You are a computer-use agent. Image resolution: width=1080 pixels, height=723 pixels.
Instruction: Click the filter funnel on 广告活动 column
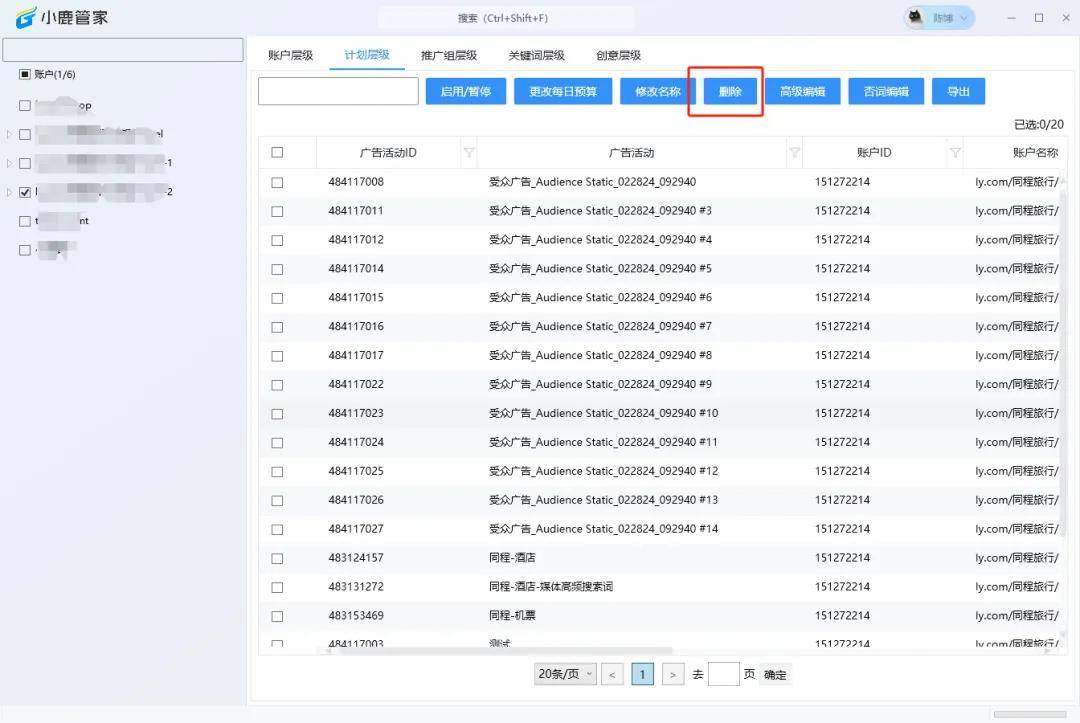(x=796, y=152)
